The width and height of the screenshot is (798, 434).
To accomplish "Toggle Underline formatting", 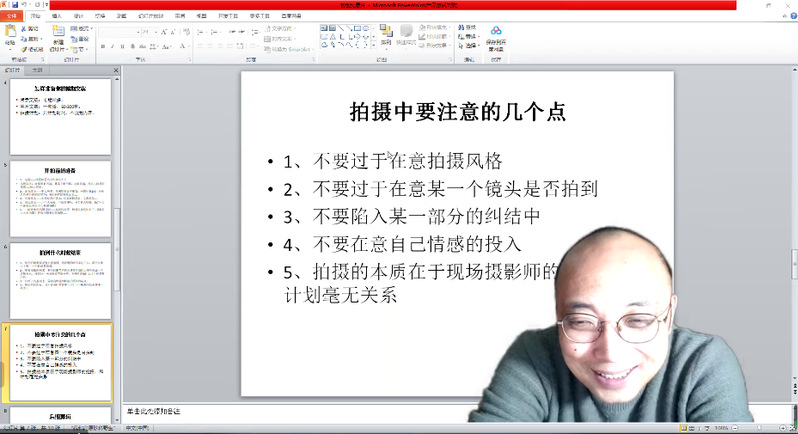I will click(123, 46).
